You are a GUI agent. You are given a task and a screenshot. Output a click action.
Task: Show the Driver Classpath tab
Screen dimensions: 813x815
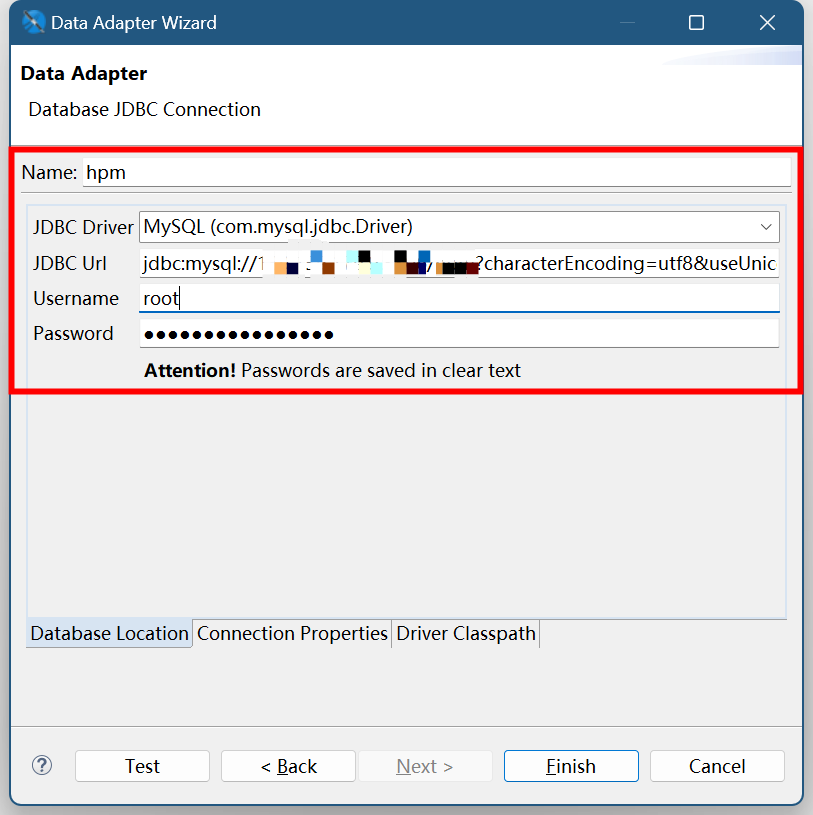coord(466,633)
